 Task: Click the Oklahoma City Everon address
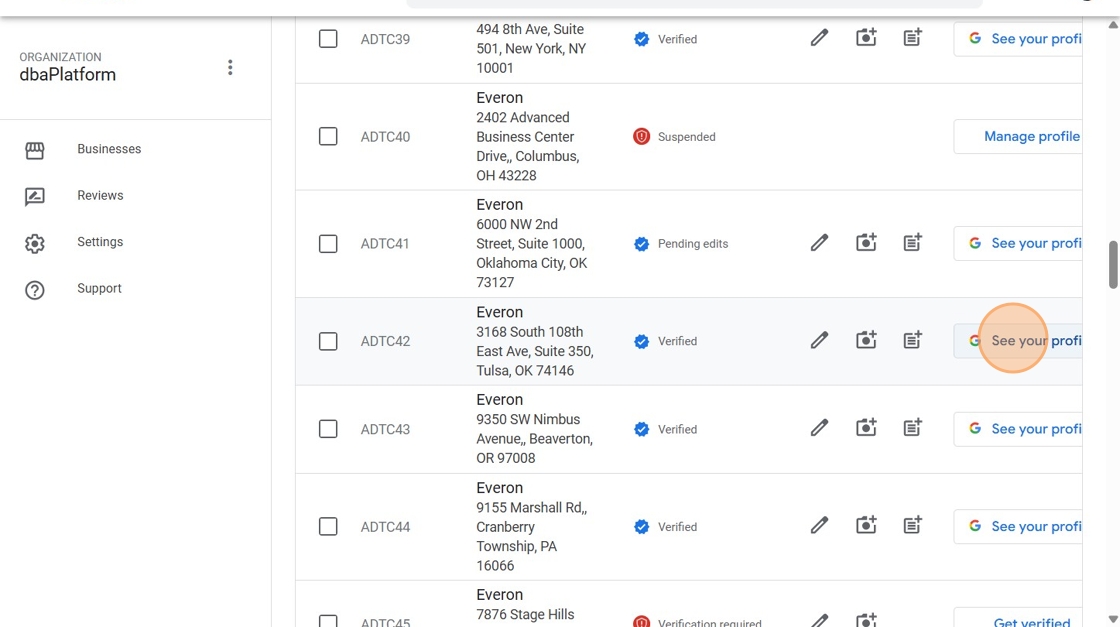coord(532,253)
